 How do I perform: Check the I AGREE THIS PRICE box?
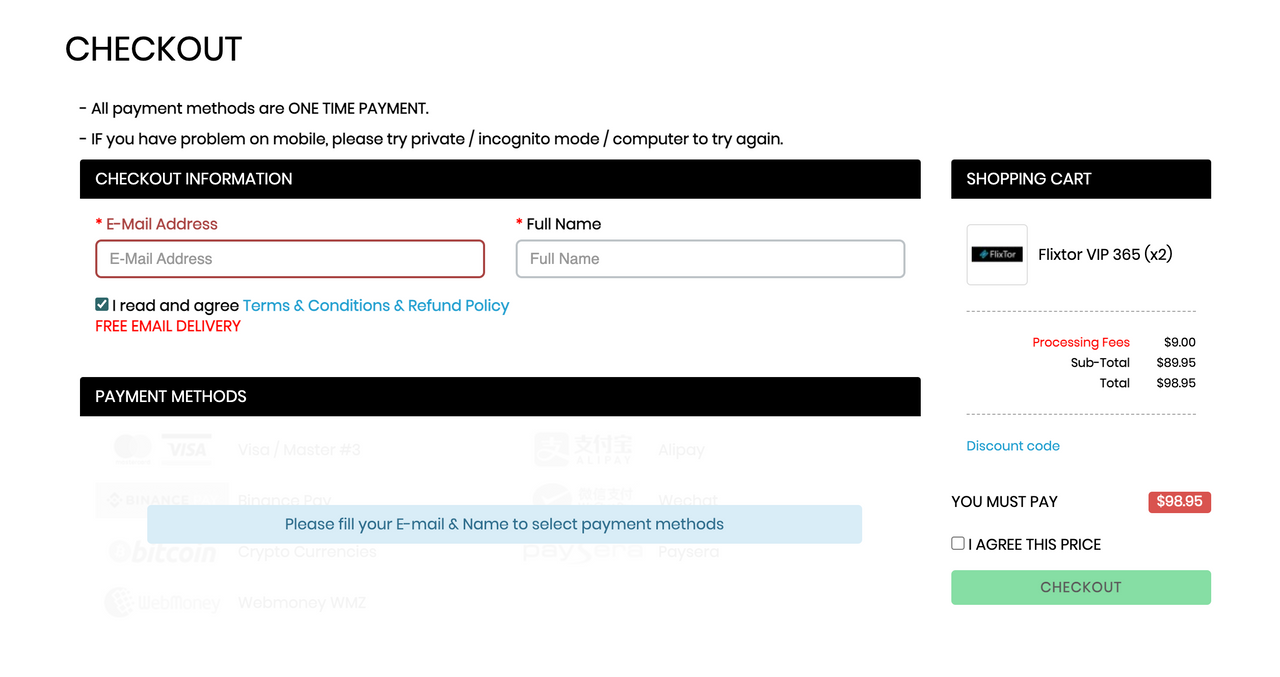(x=958, y=543)
